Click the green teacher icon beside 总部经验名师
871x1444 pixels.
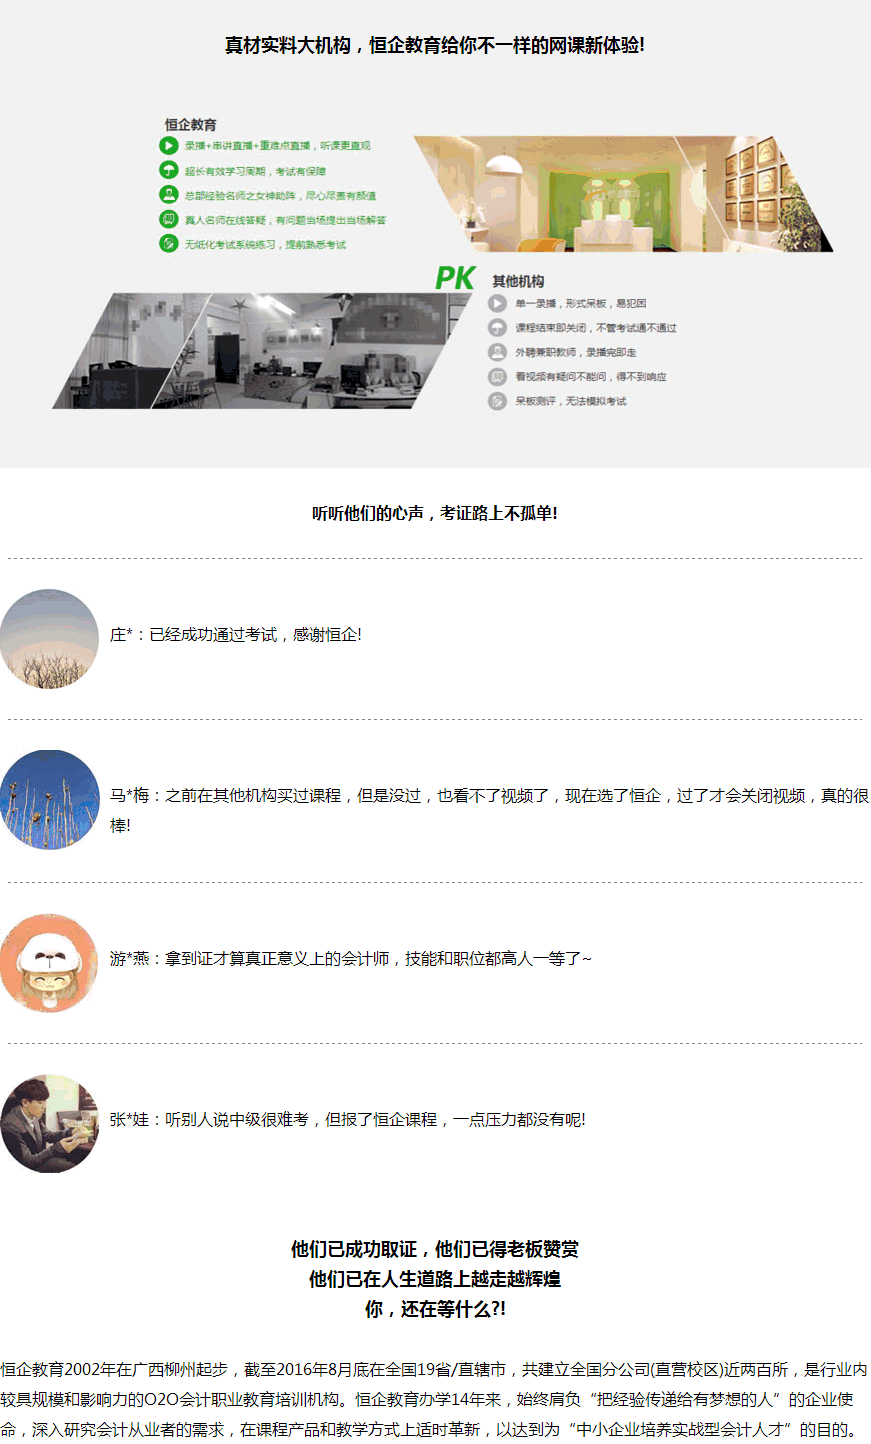[169, 195]
